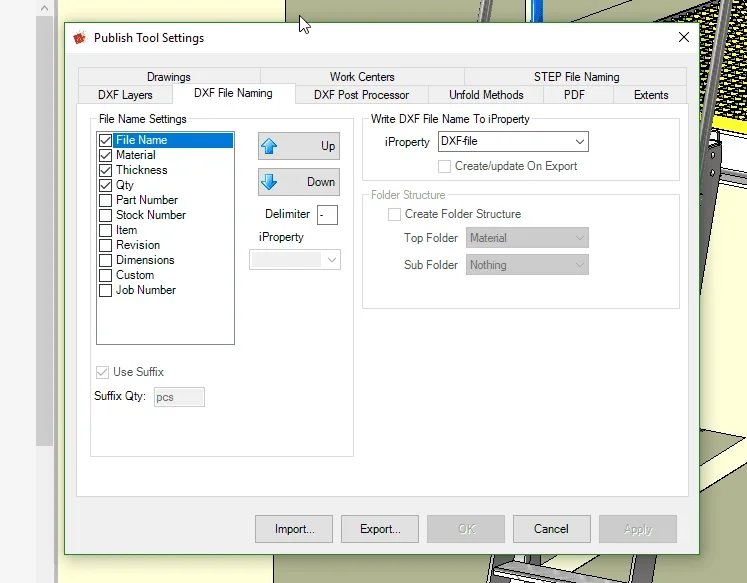Viewport: 747px width, 583px height.
Task: Switch to the Work Centers tab
Action: [x=362, y=77]
